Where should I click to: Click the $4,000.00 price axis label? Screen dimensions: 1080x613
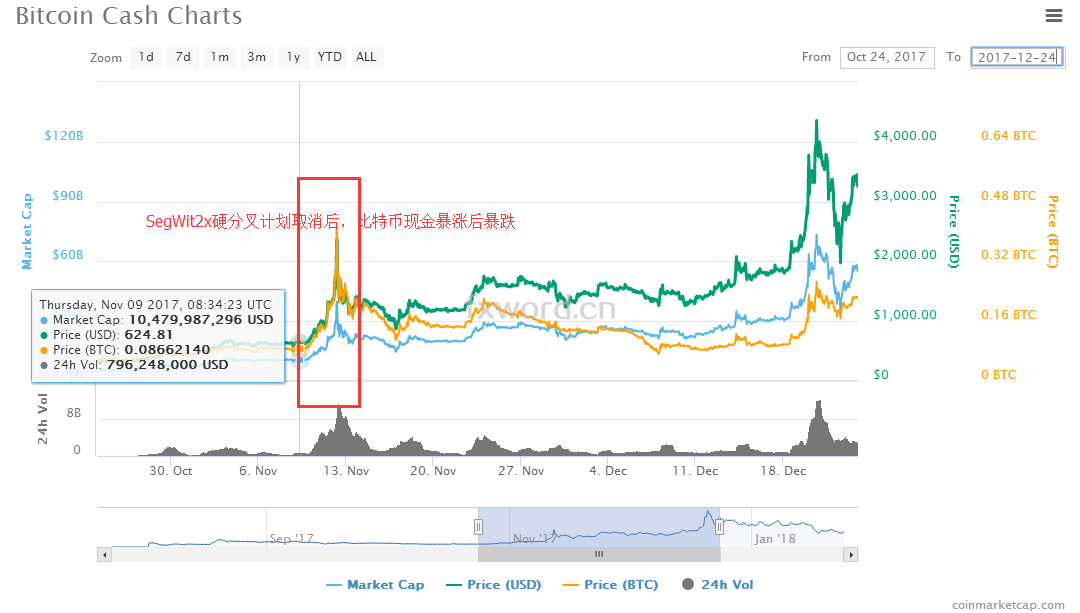pos(905,136)
